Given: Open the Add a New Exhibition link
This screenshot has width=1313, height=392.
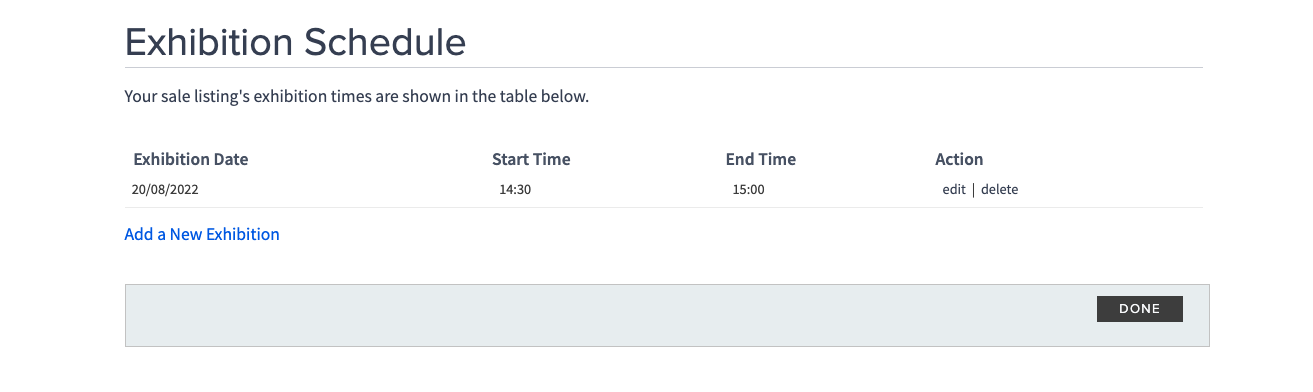Looking at the screenshot, I should point(202,234).
